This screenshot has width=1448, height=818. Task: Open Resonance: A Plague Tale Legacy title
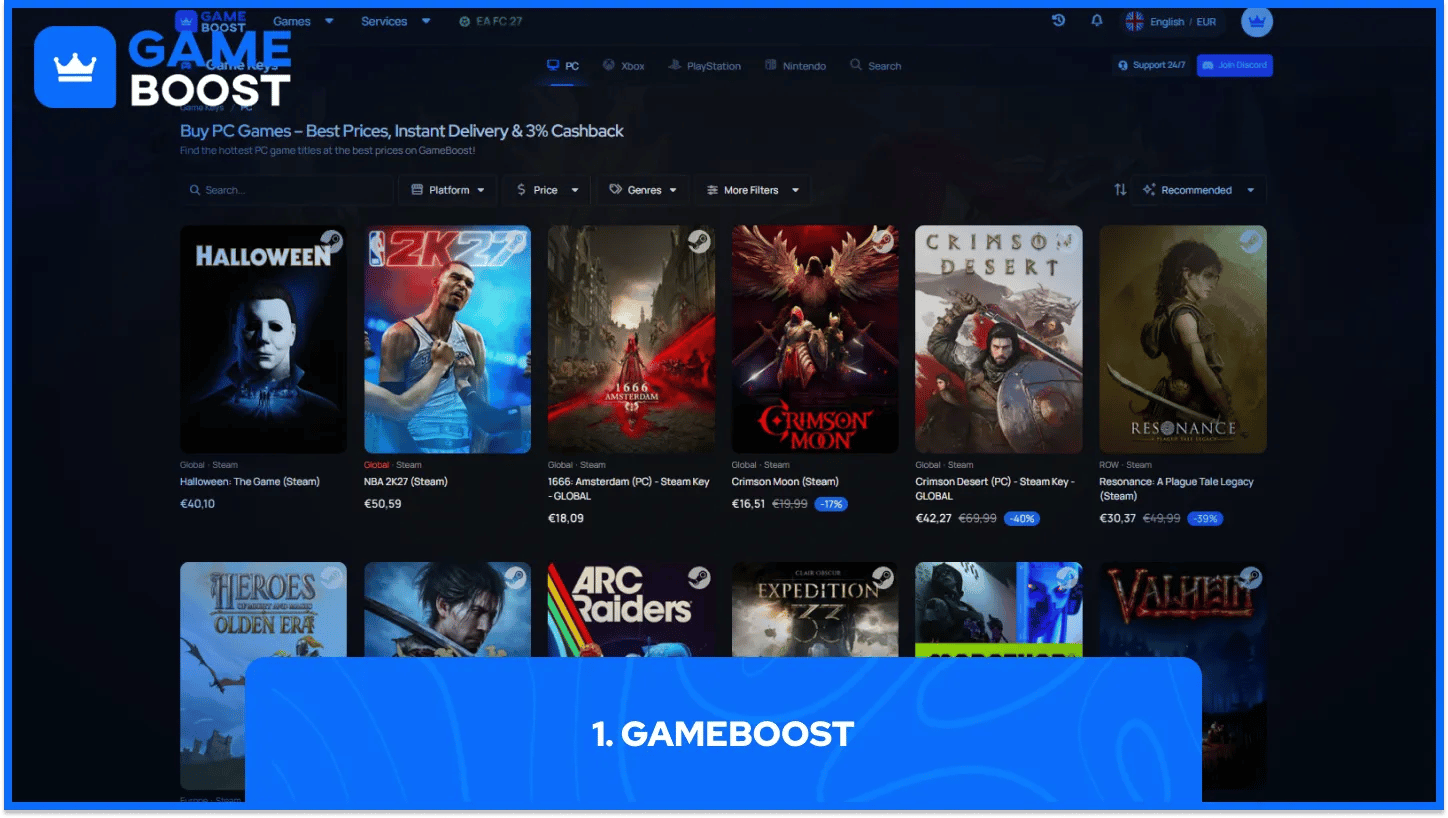coord(1177,489)
